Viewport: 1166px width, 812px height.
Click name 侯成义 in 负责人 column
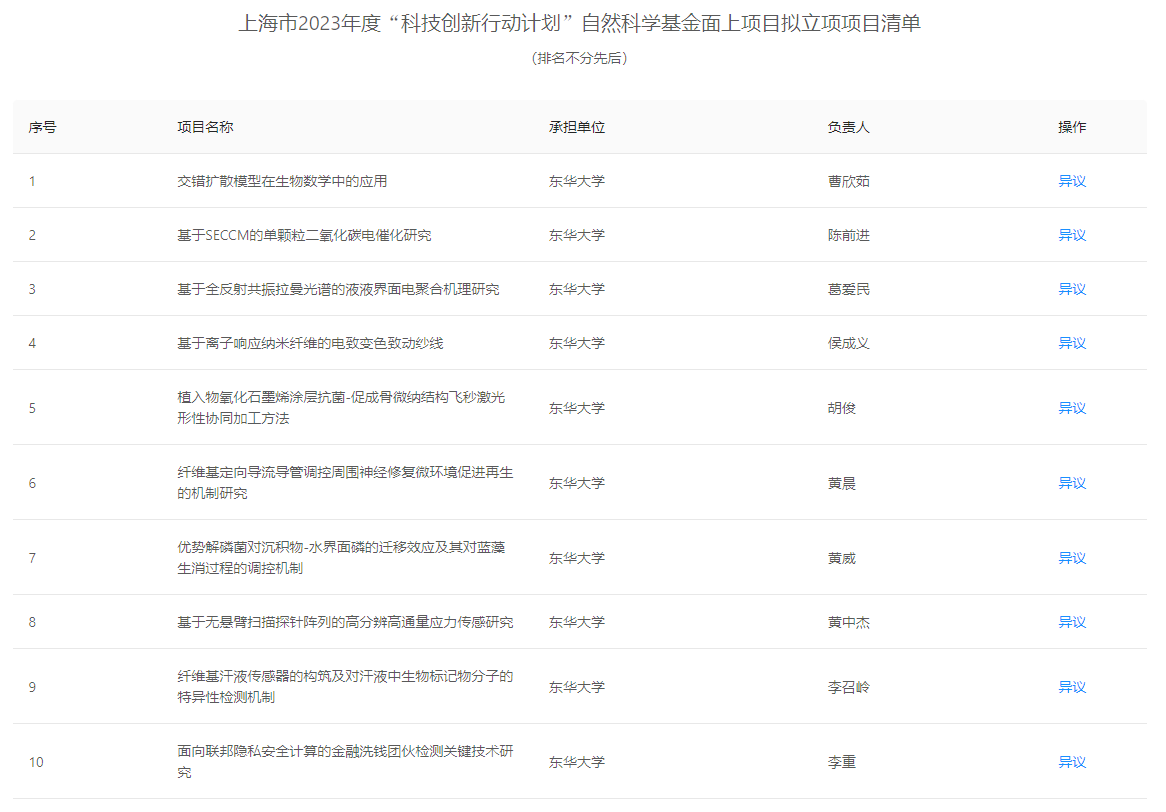848,343
